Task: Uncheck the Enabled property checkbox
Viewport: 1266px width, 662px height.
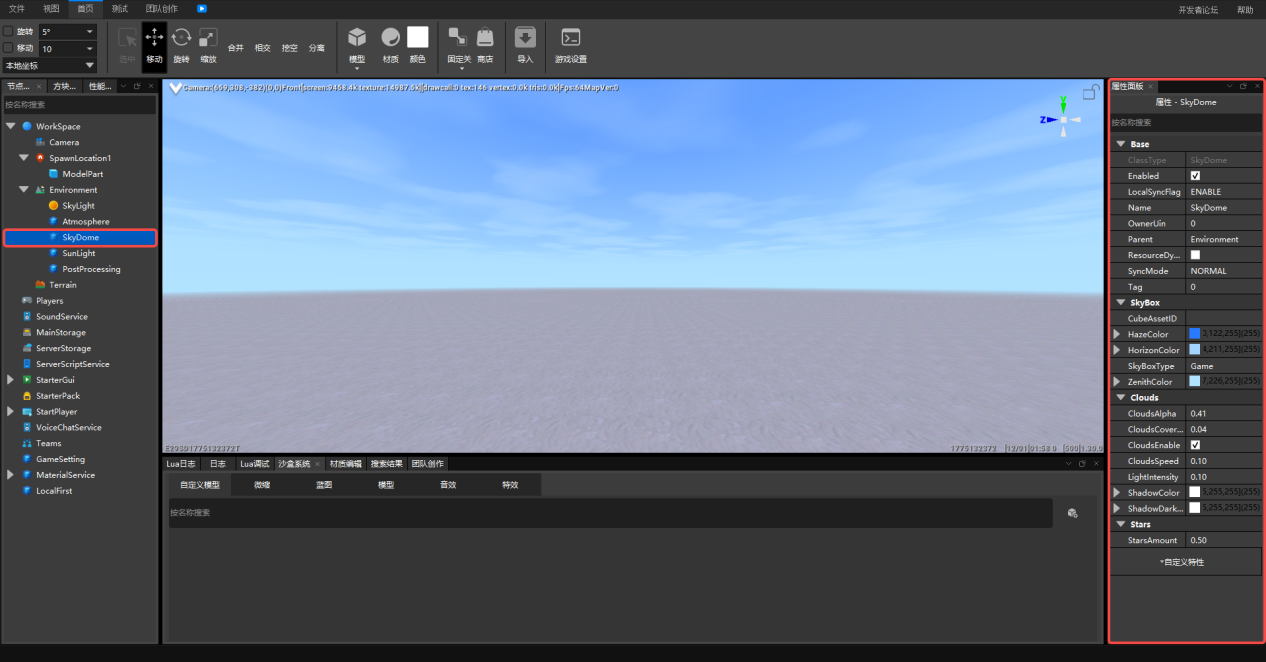Action: tap(1195, 176)
